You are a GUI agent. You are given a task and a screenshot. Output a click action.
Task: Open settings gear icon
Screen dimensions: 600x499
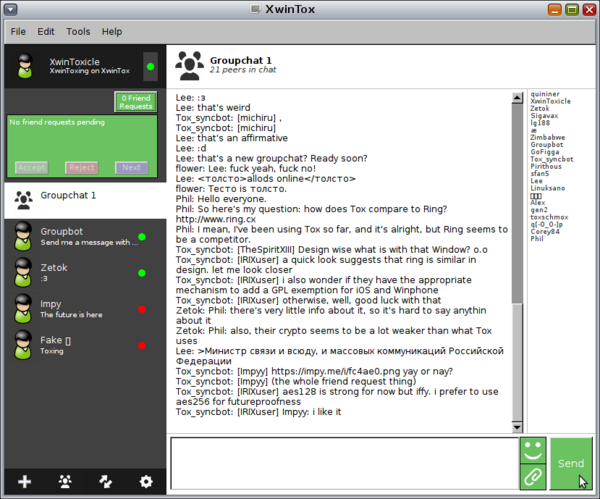tap(146, 481)
